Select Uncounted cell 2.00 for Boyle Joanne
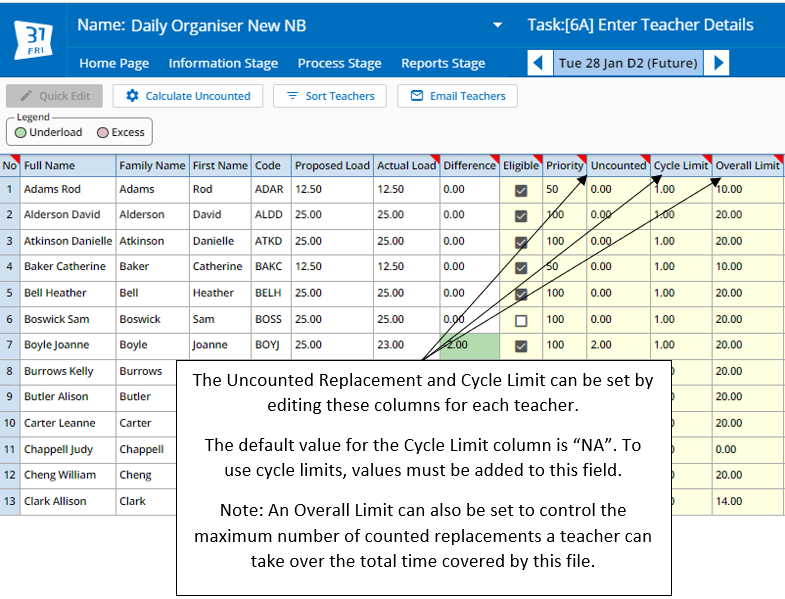This screenshot has width=785, height=599. [619, 345]
